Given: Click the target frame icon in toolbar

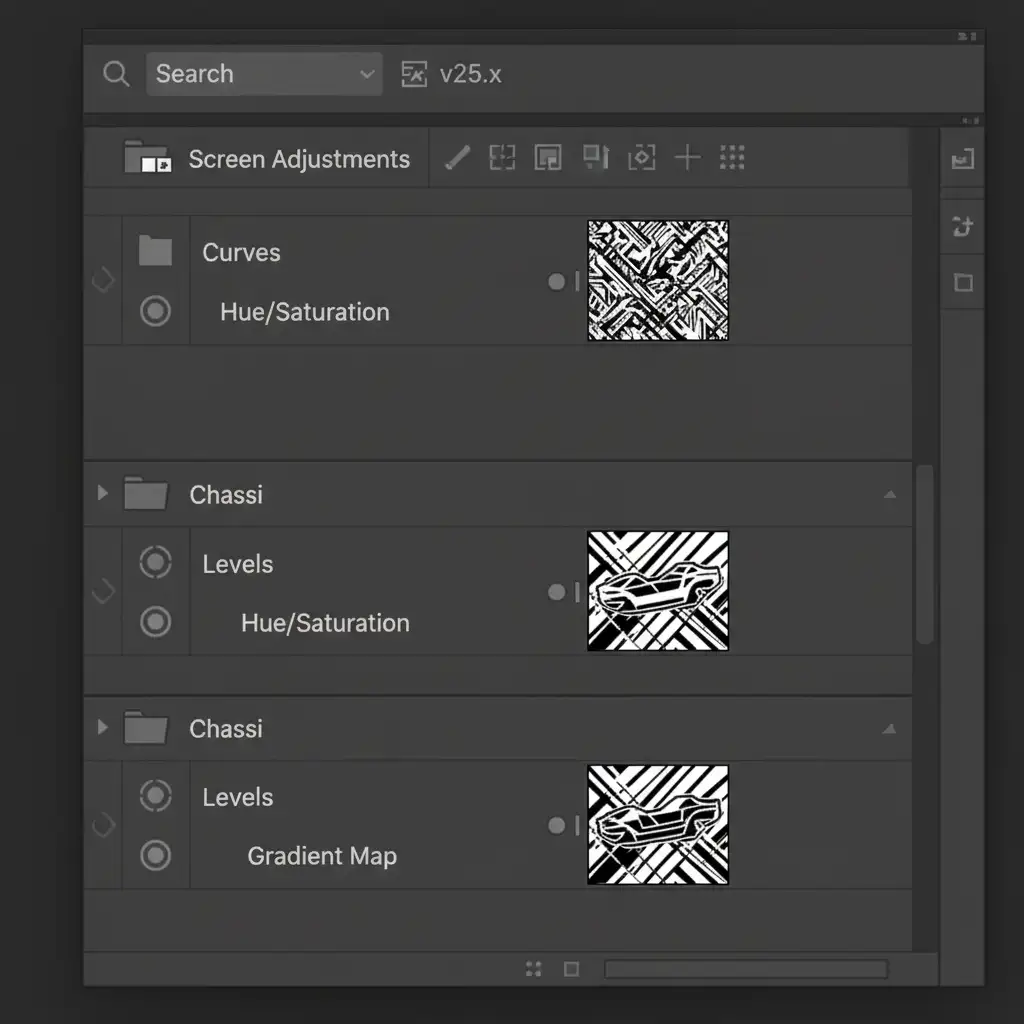Looking at the screenshot, I should tap(641, 158).
